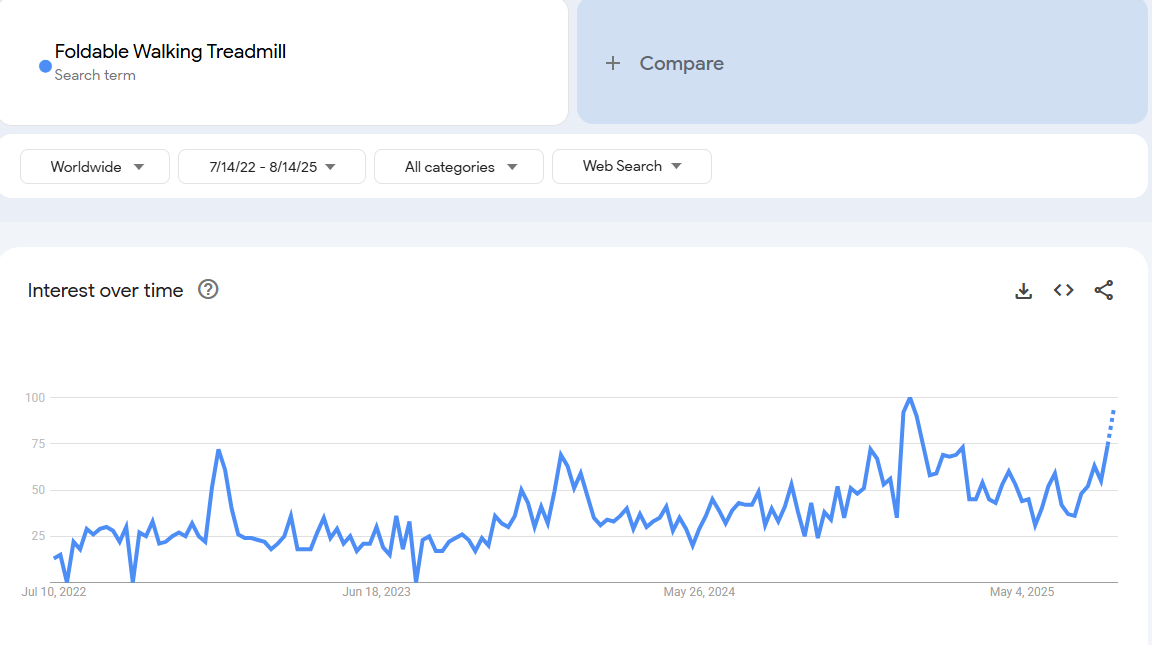1152x645 pixels.
Task: Open the embed code icon for the chart
Action: [1063, 291]
